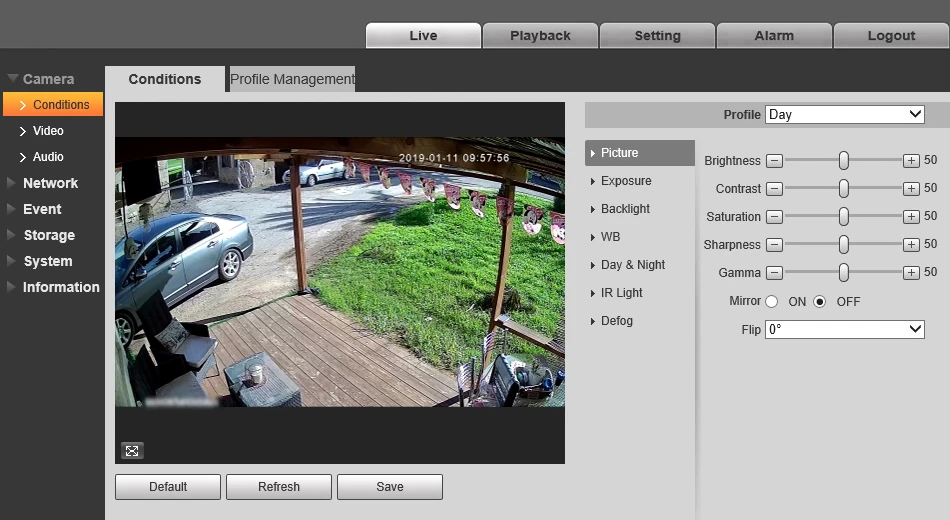950x520 pixels.
Task: Expand the Storage section in sidebar
Action: (x=41, y=235)
